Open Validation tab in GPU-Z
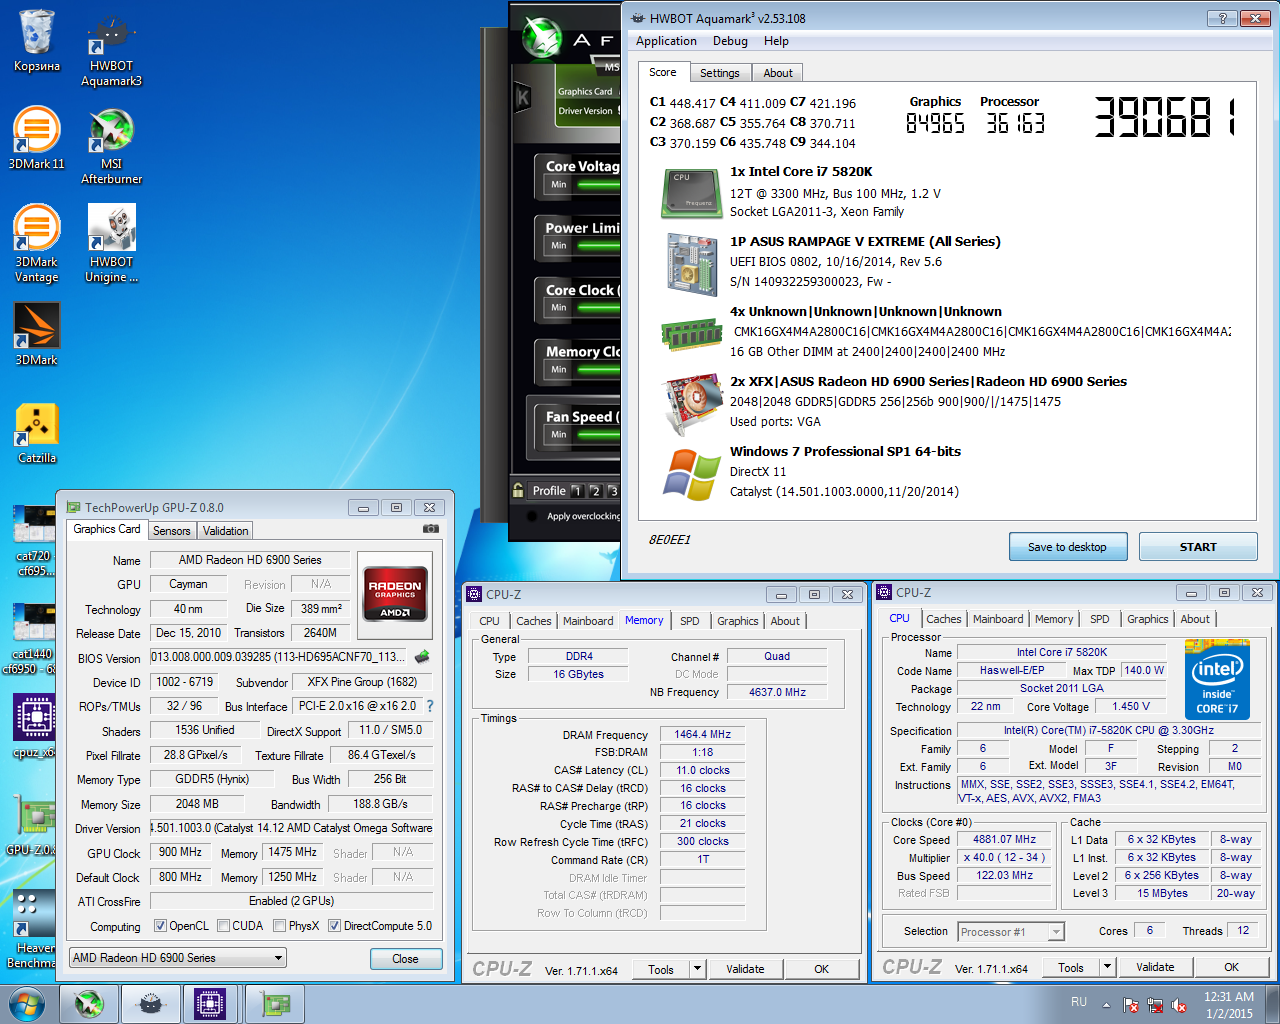 (x=226, y=531)
